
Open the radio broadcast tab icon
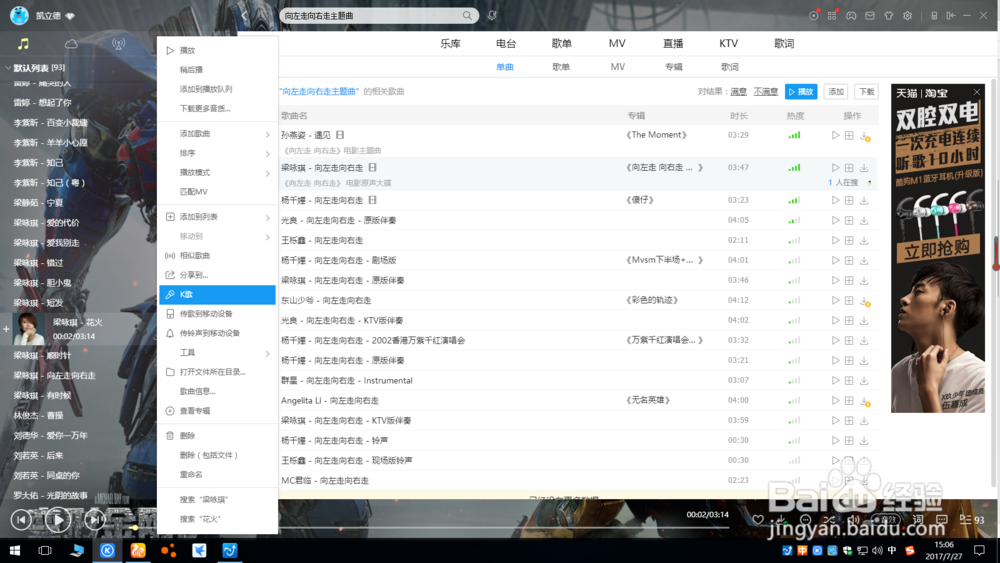(119, 44)
